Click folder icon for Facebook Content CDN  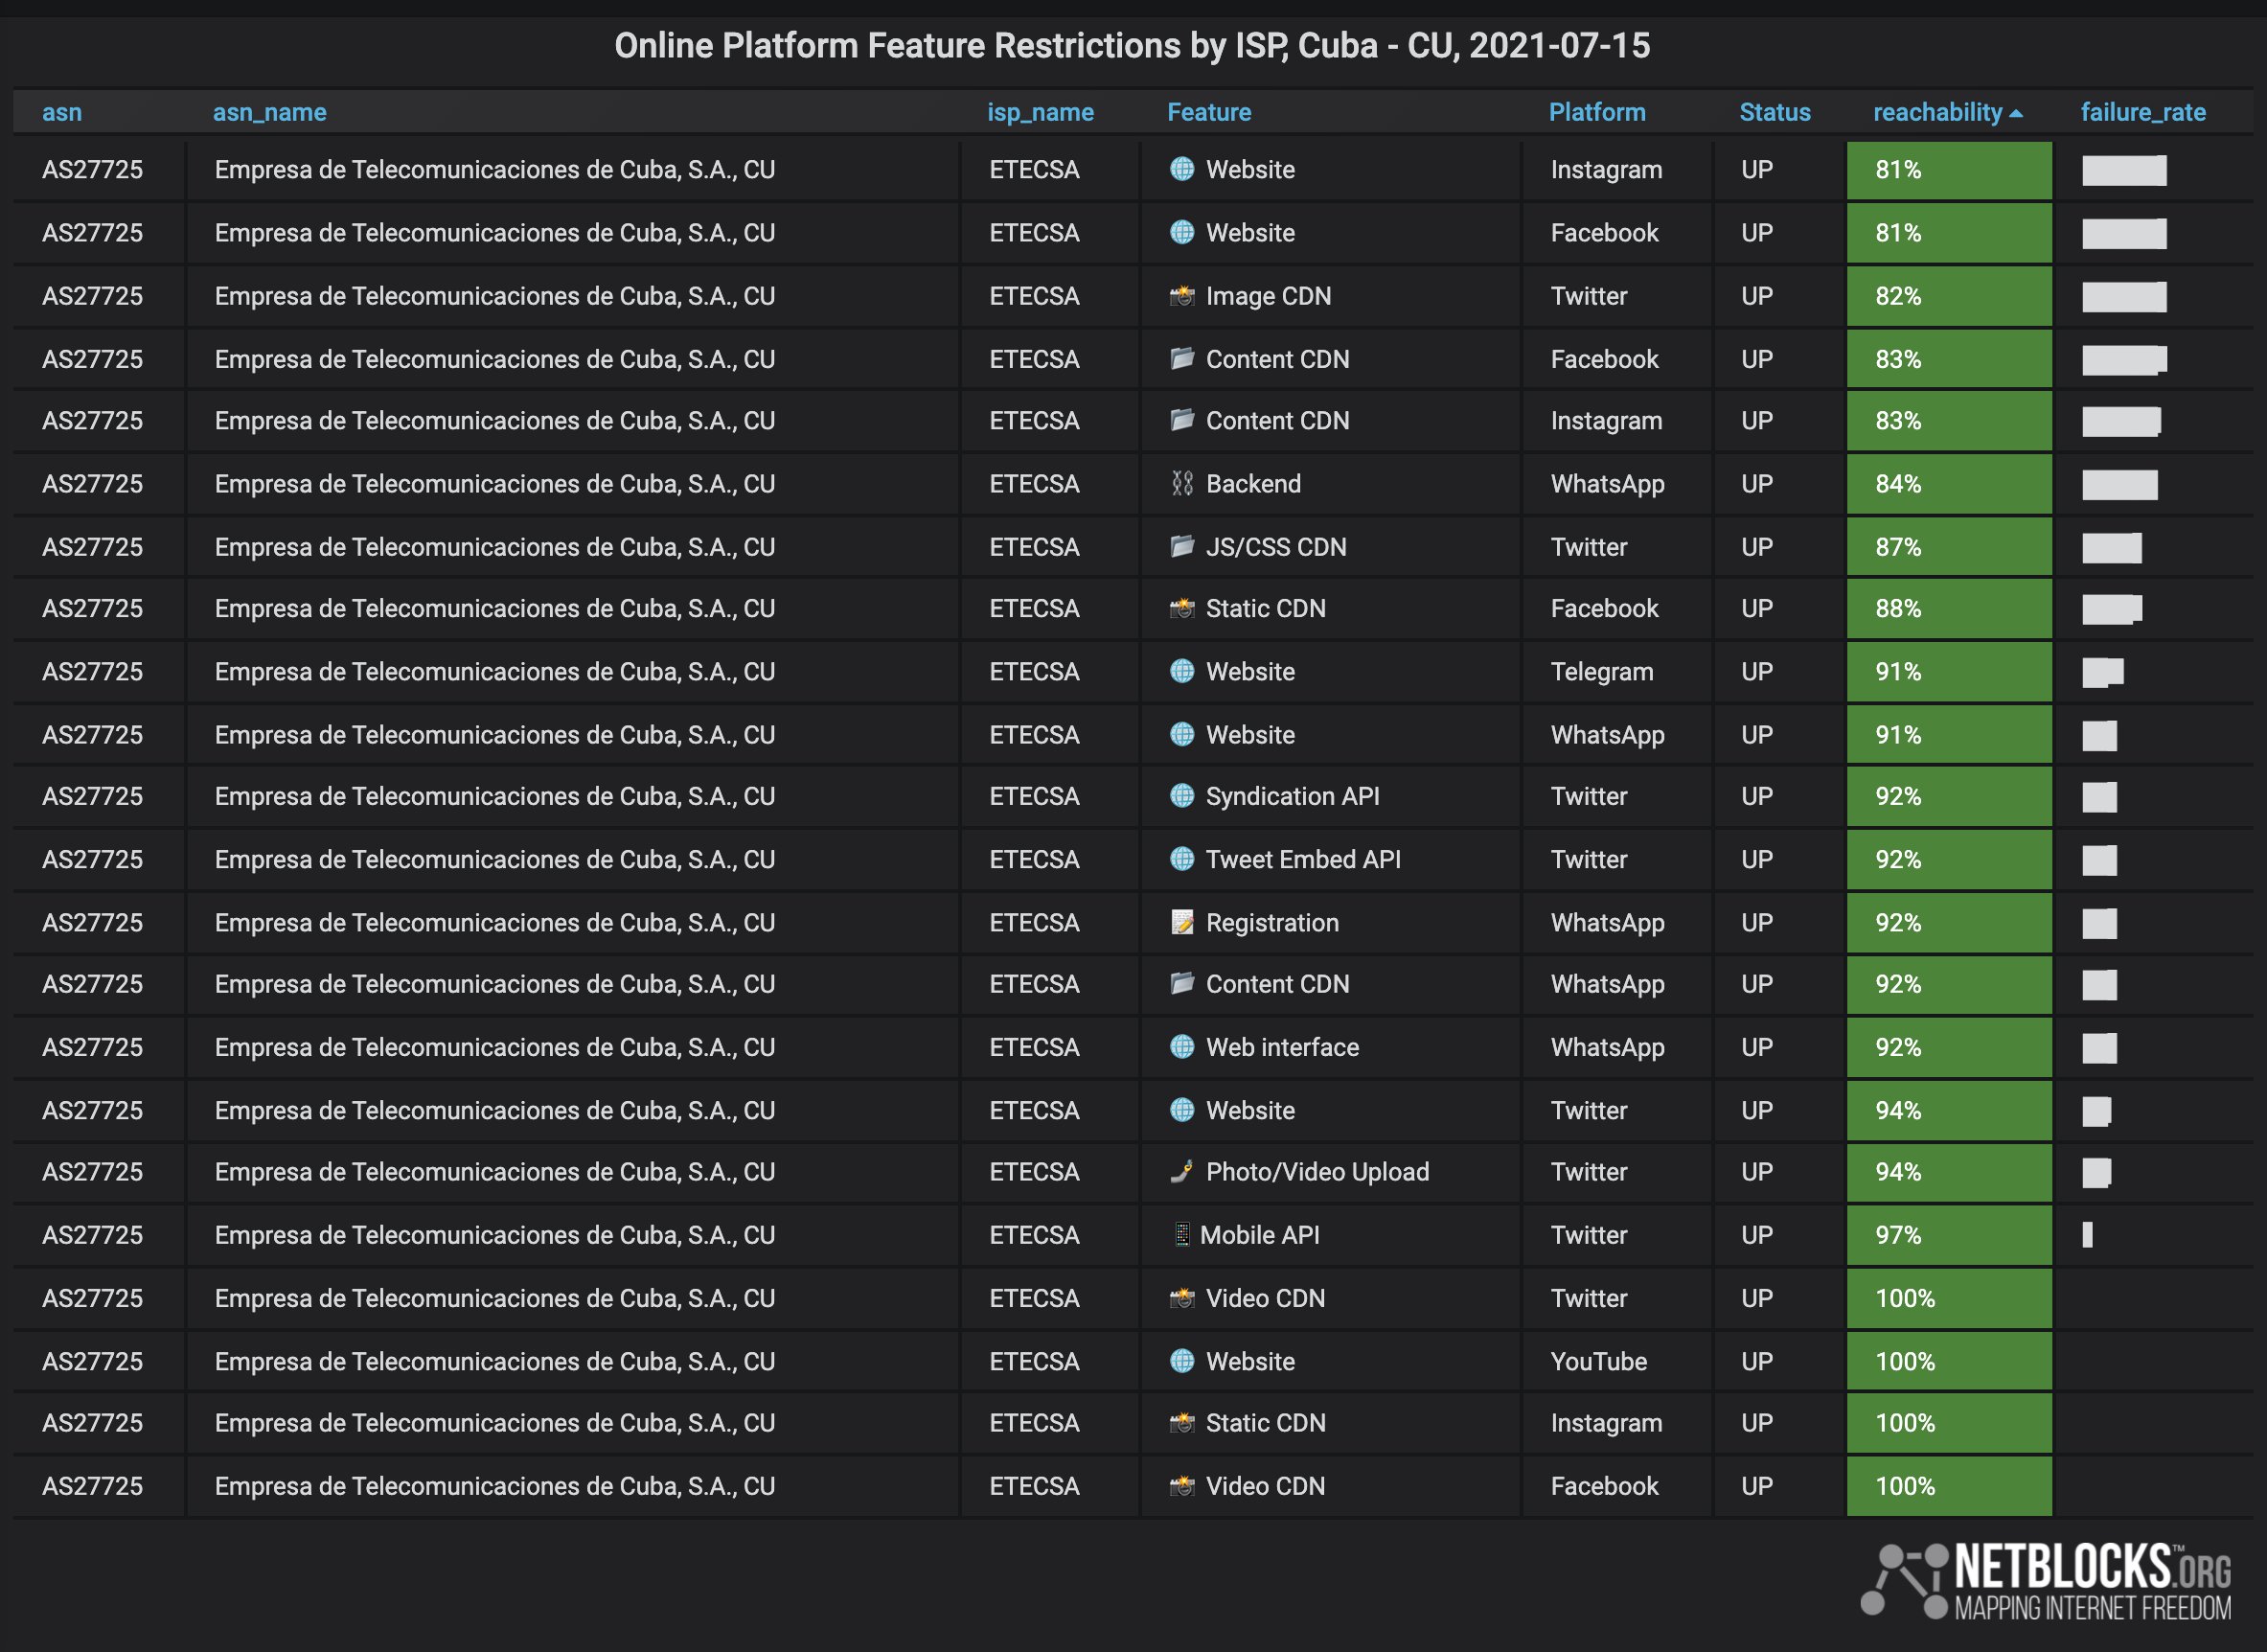(1182, 358)
